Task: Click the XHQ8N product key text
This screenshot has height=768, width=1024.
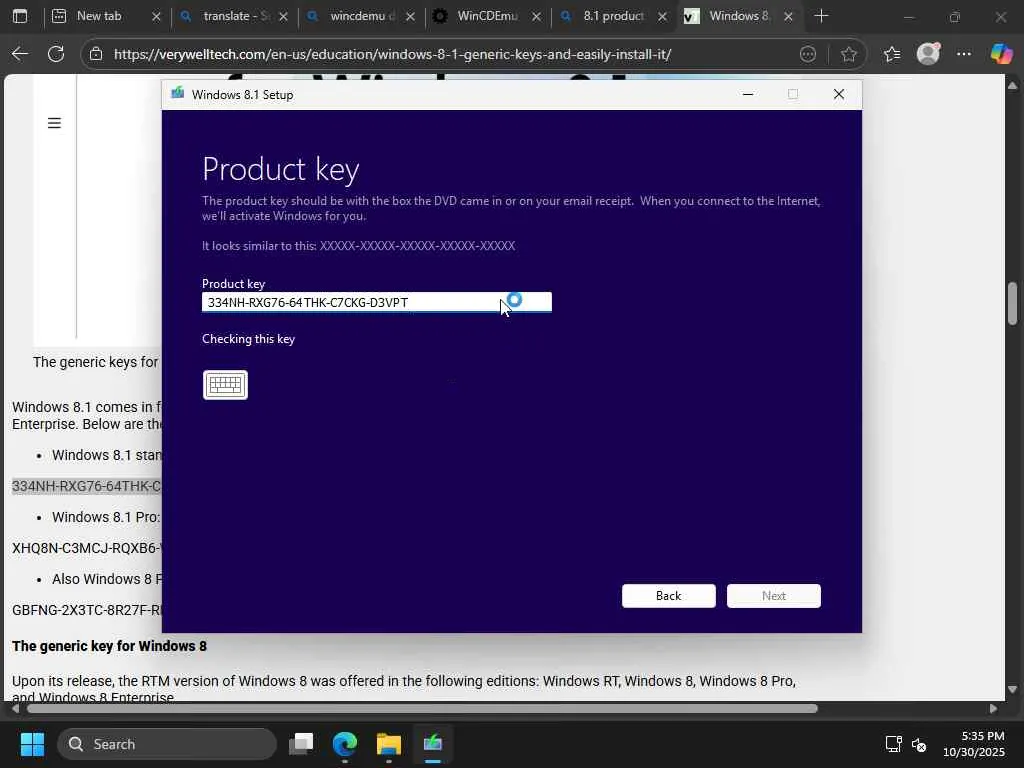Action: point(86,548)
